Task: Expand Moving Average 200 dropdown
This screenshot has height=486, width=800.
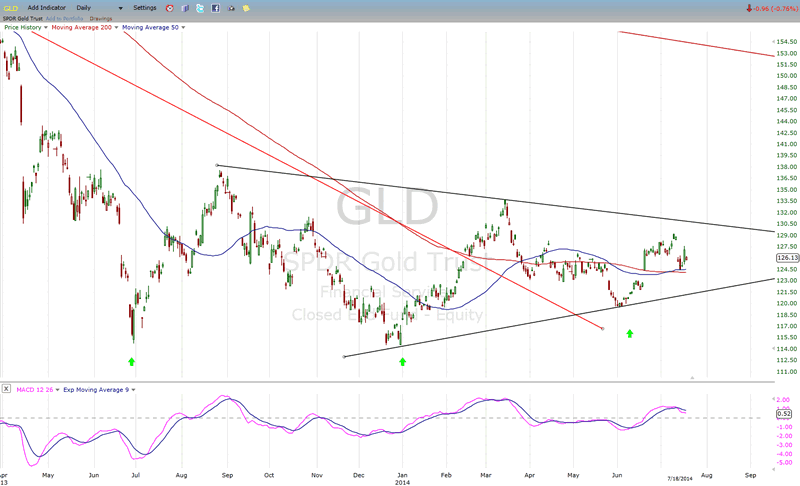Action: tap(117, 28)
